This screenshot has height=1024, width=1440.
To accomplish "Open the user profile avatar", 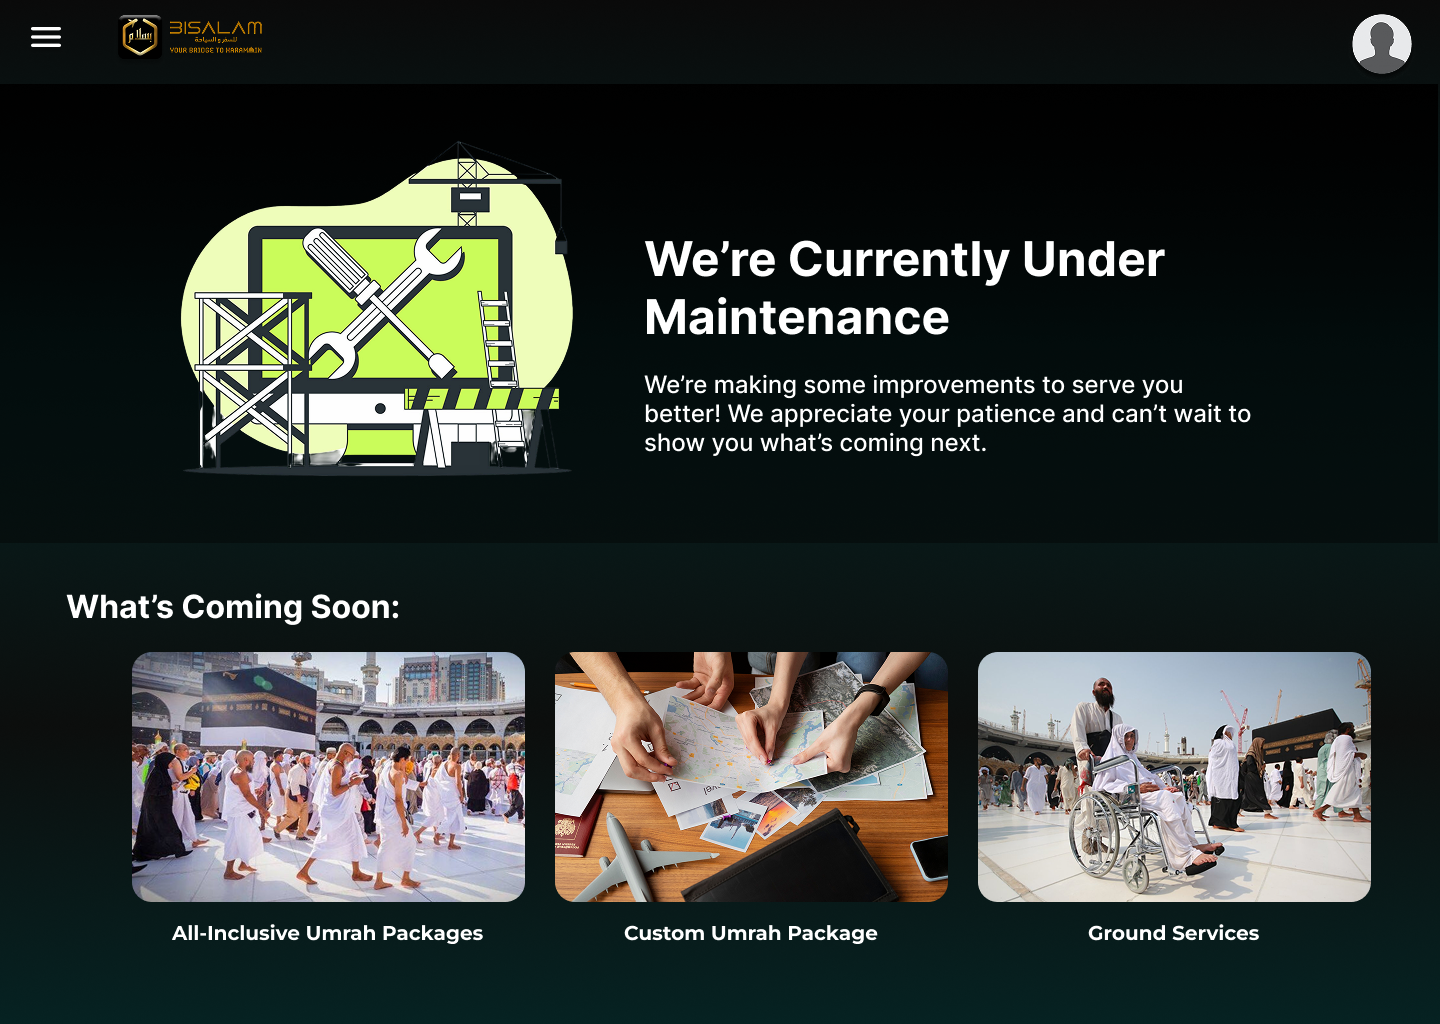I will click(1381, 44).
